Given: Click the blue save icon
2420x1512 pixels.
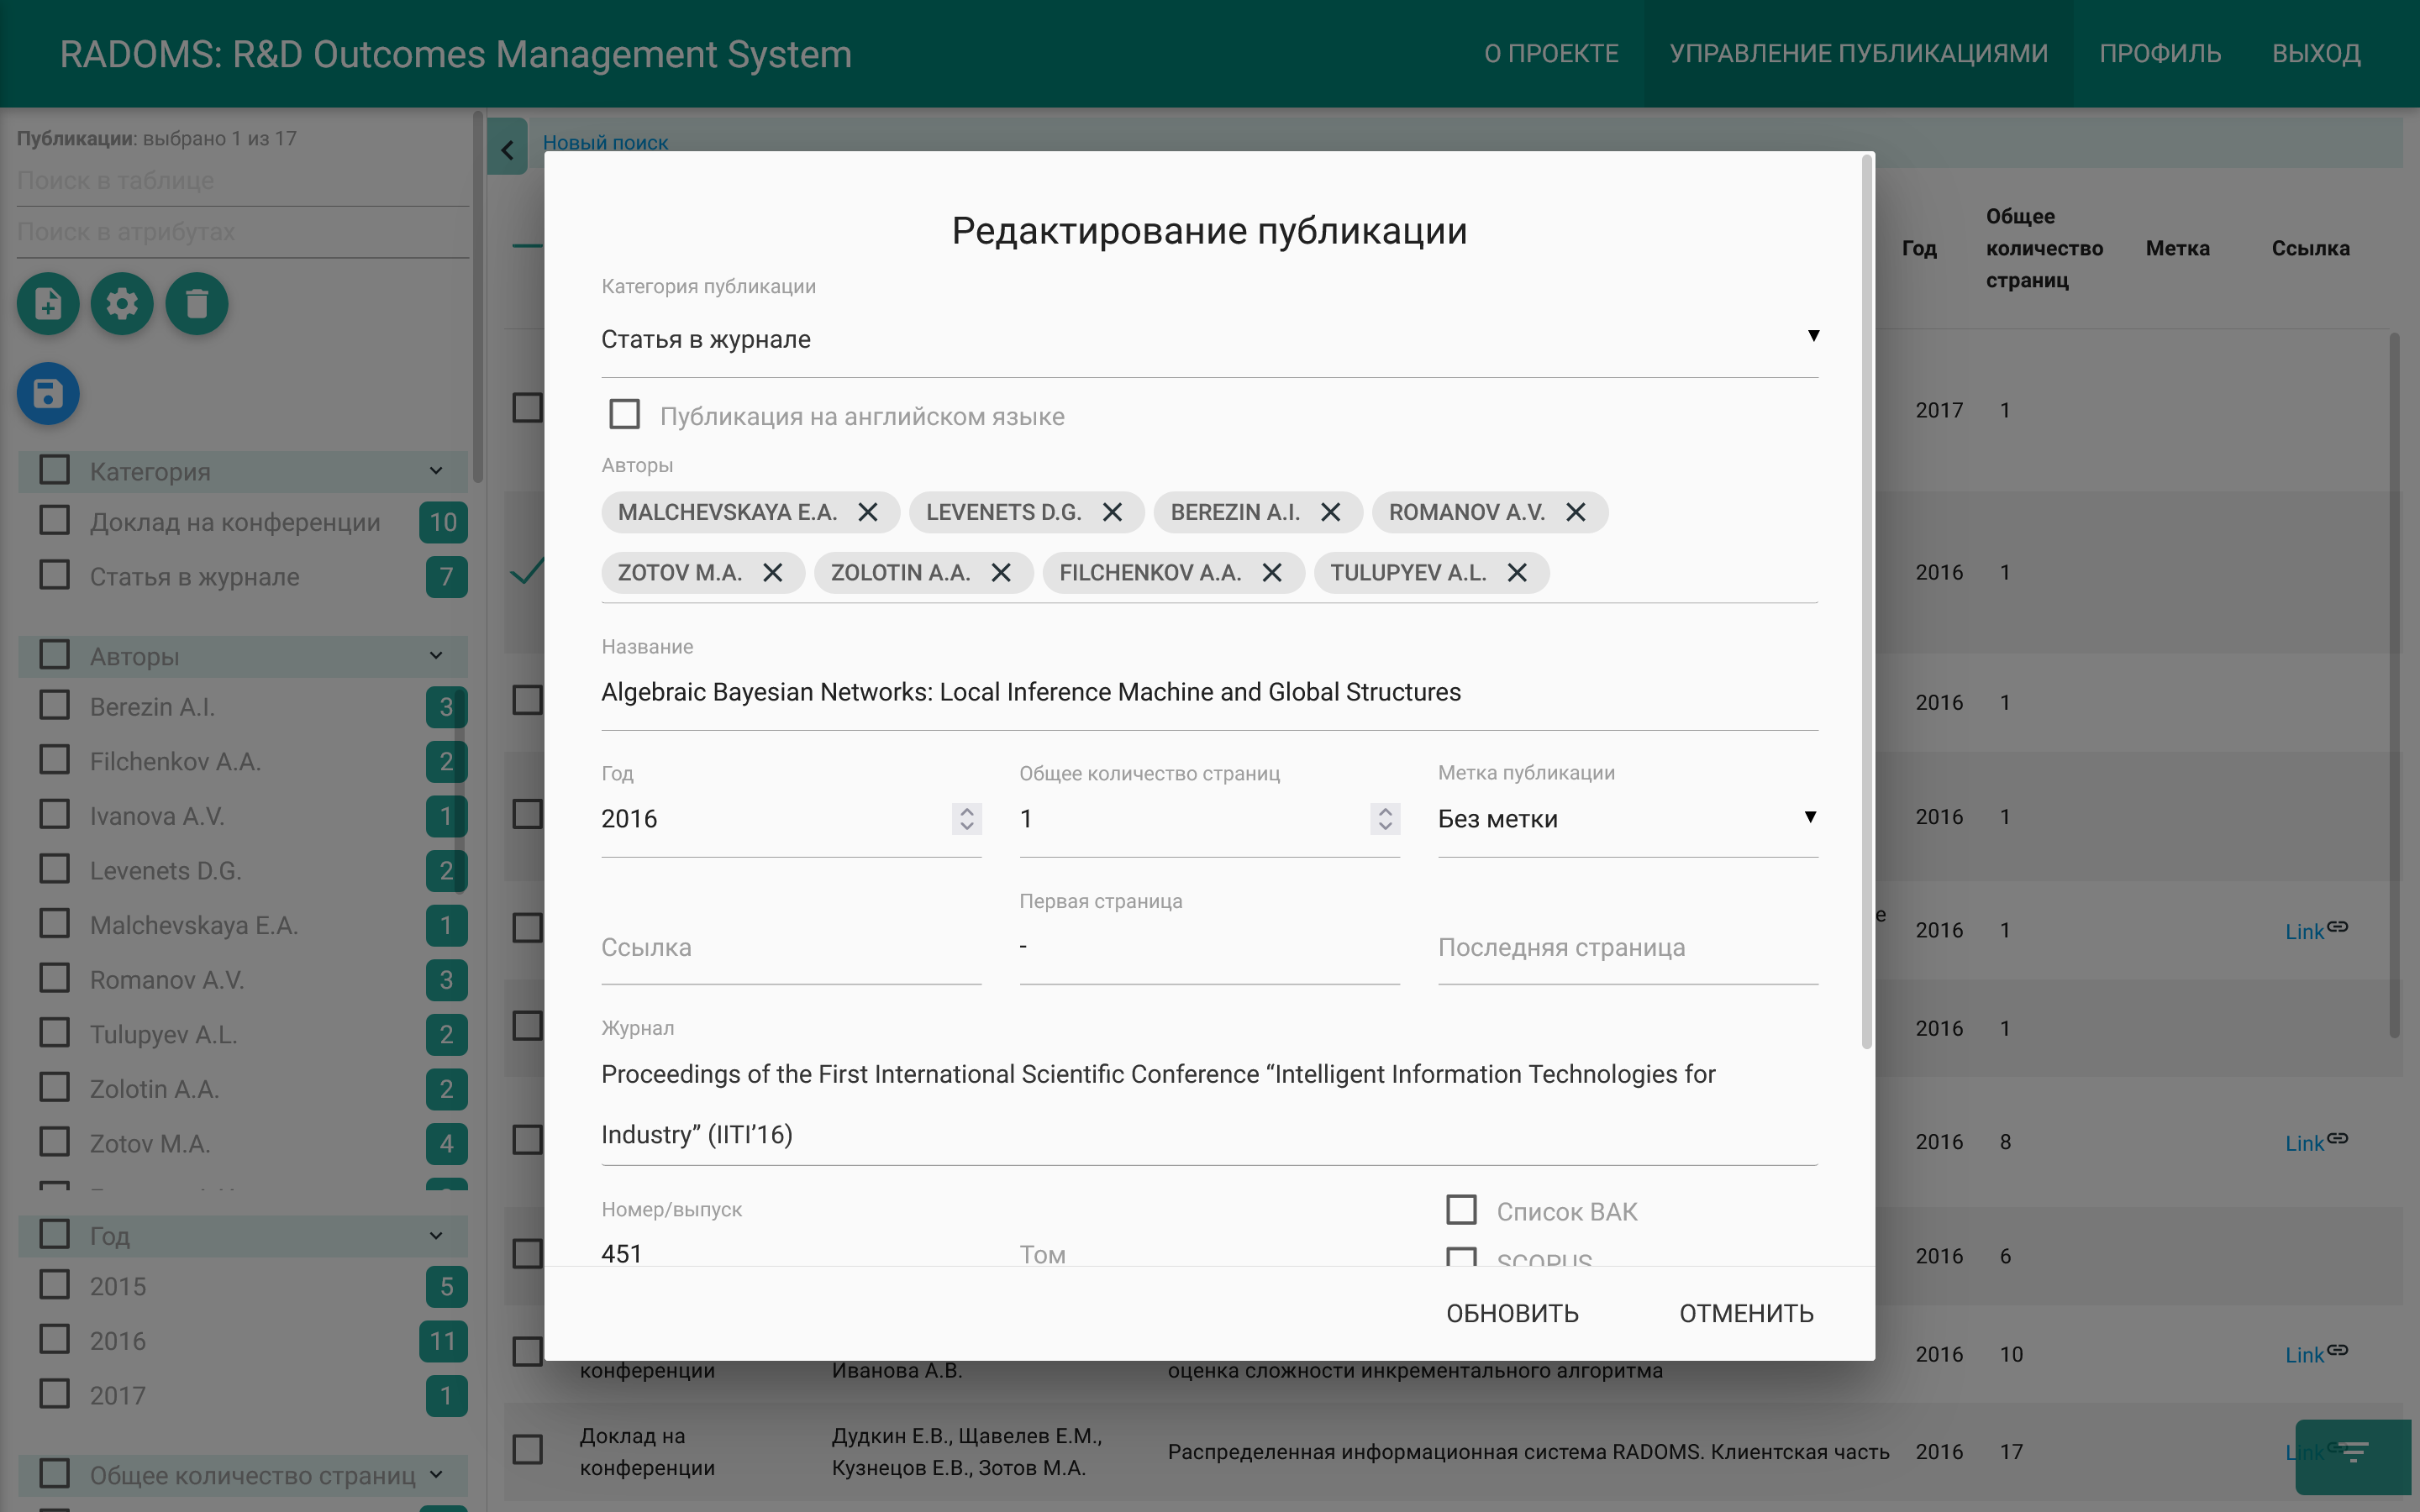Looking at the screenshot, I should [48, 393].
